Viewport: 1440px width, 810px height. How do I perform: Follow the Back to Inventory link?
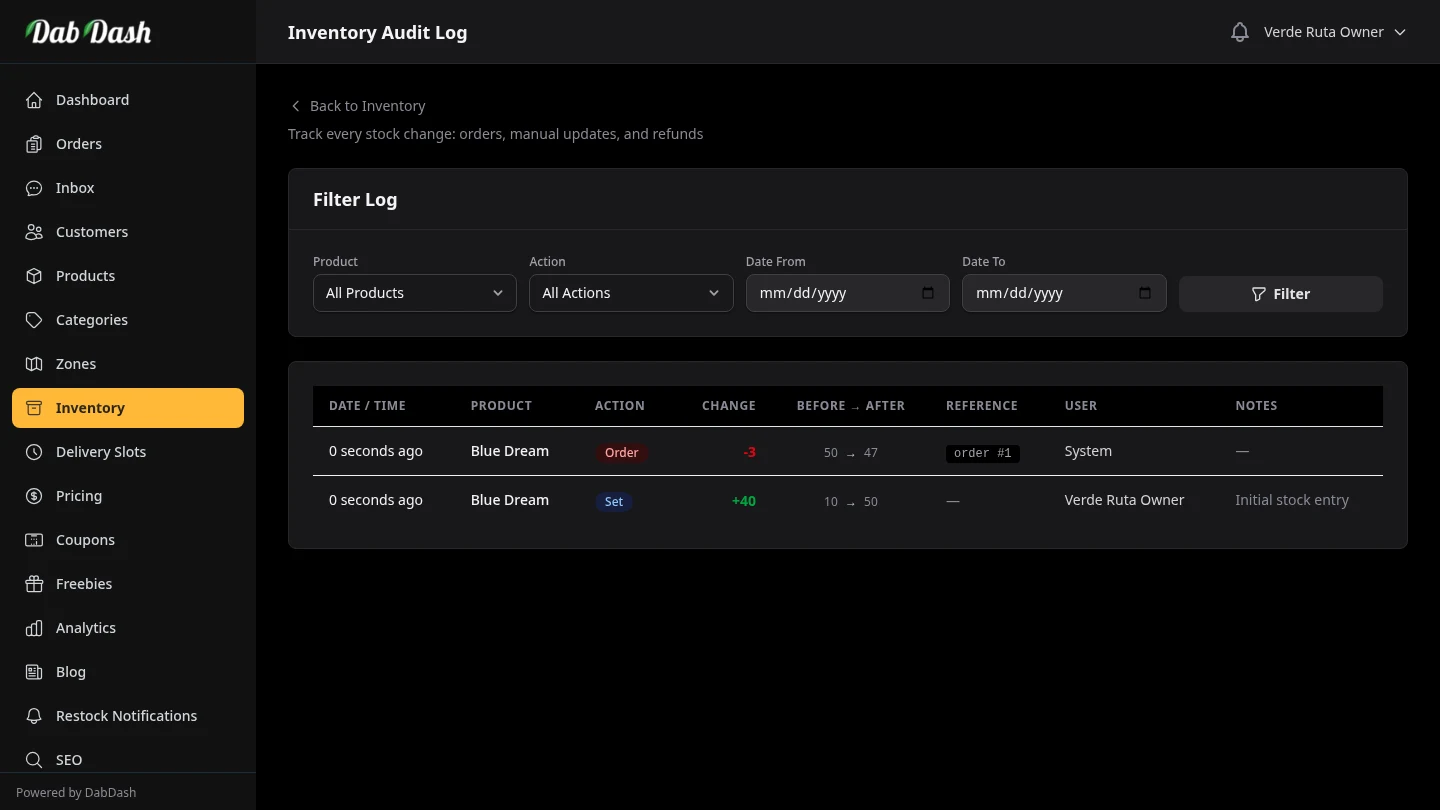point(357,105)
